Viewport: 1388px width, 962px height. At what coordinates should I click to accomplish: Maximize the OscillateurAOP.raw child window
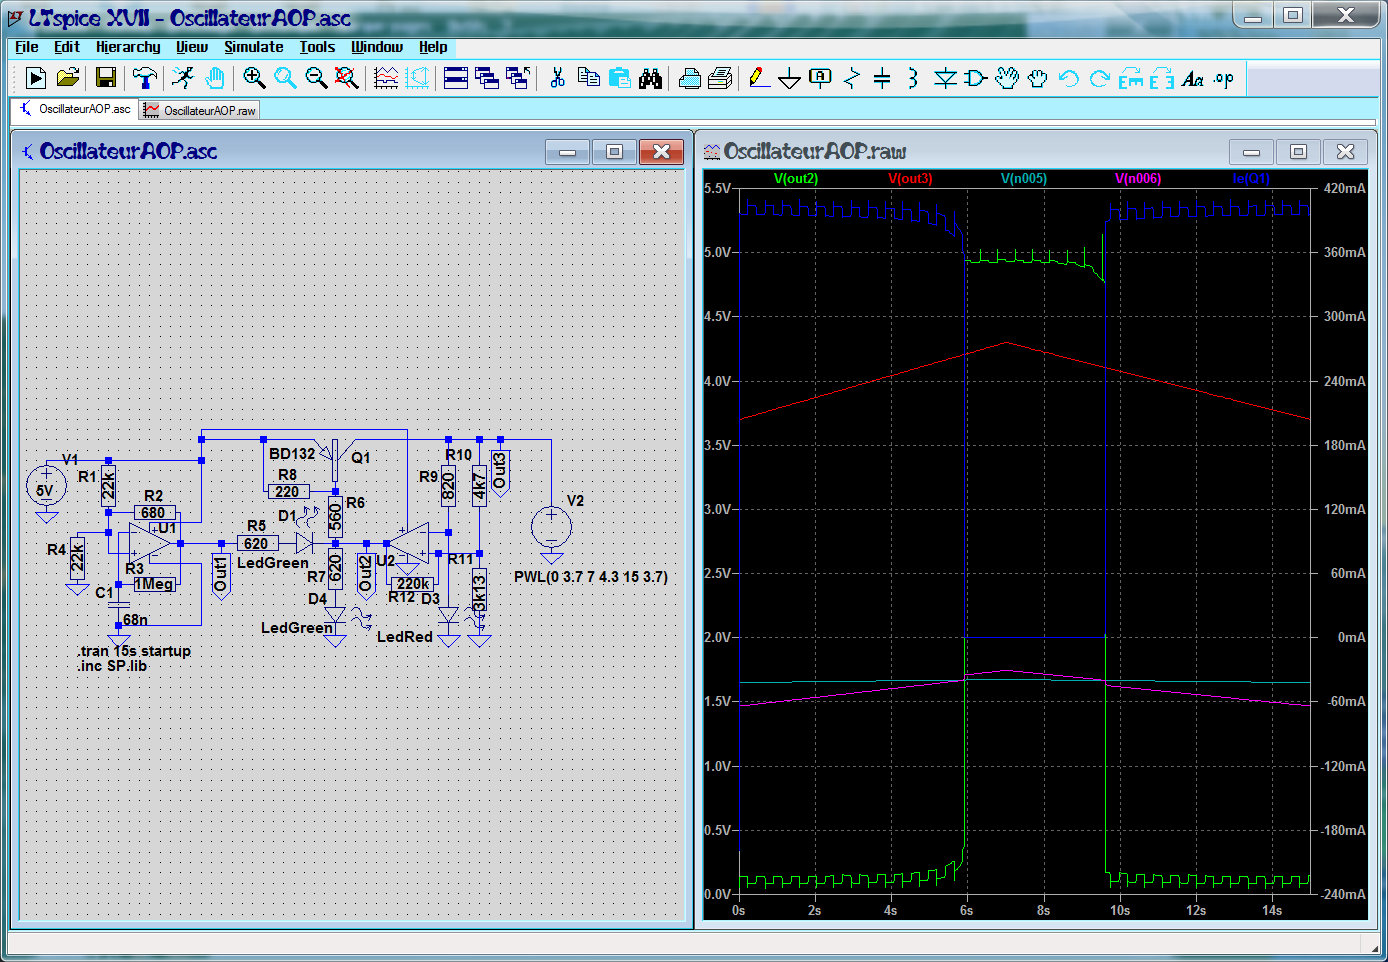1298,152
